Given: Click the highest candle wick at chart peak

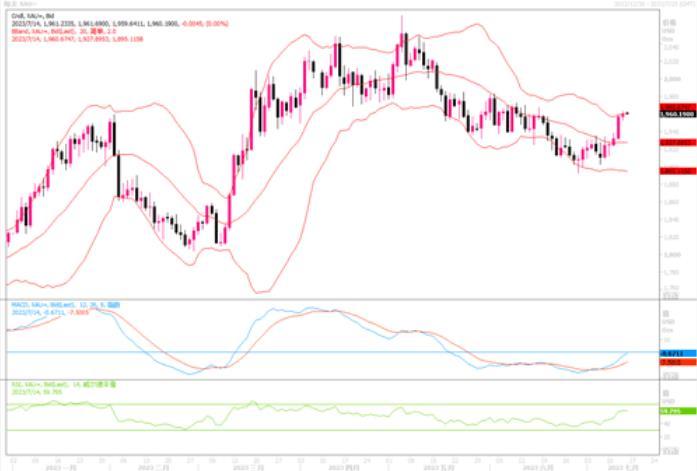Looking at the screenshot, I should pyautogui.click(x=402, y=22).
